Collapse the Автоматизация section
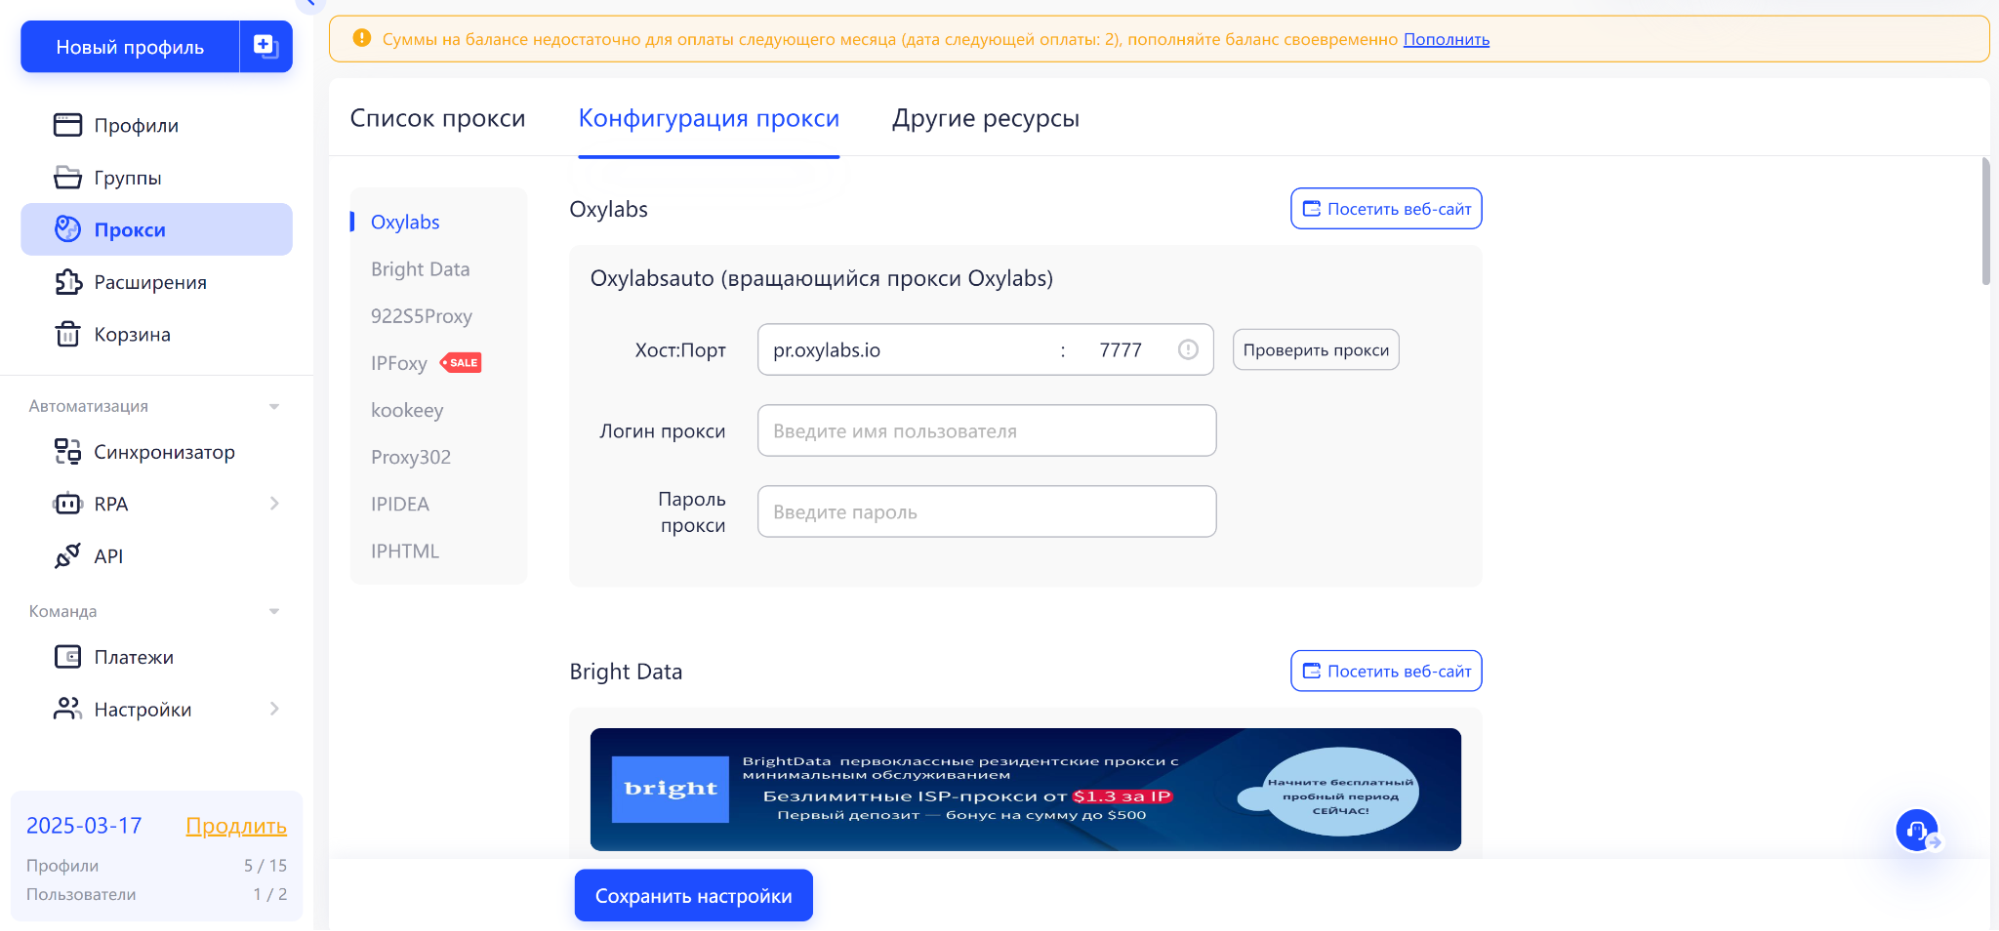This screenshot has width=1999, height=931. pyautogui.click(x=274, y=407)
